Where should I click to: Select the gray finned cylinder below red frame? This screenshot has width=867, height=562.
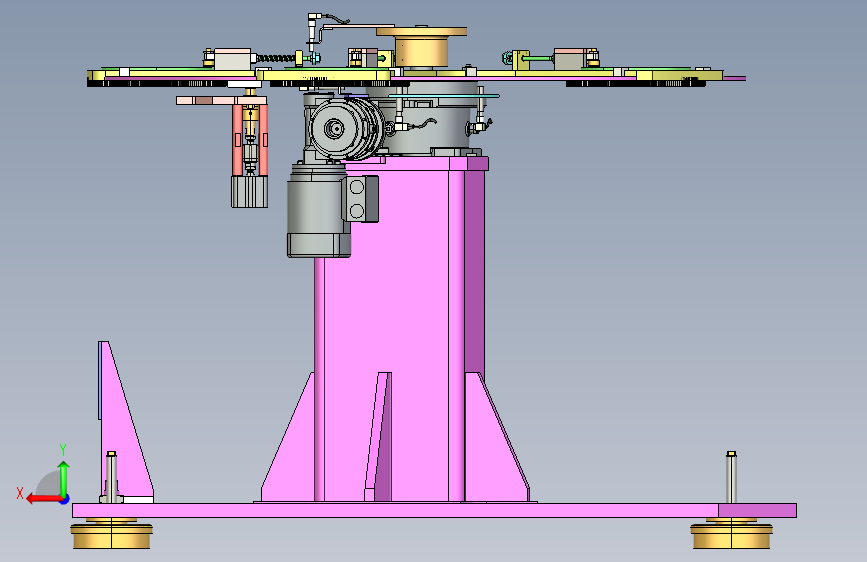249,191
